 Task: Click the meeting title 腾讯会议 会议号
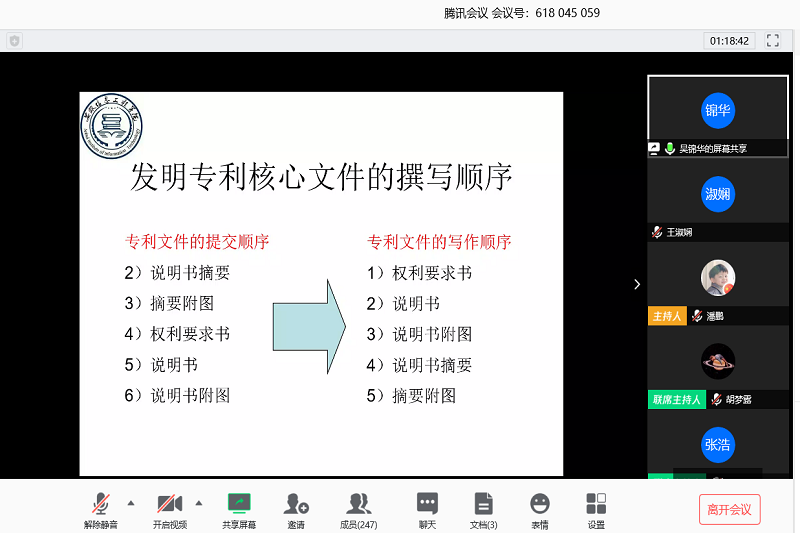521,13
